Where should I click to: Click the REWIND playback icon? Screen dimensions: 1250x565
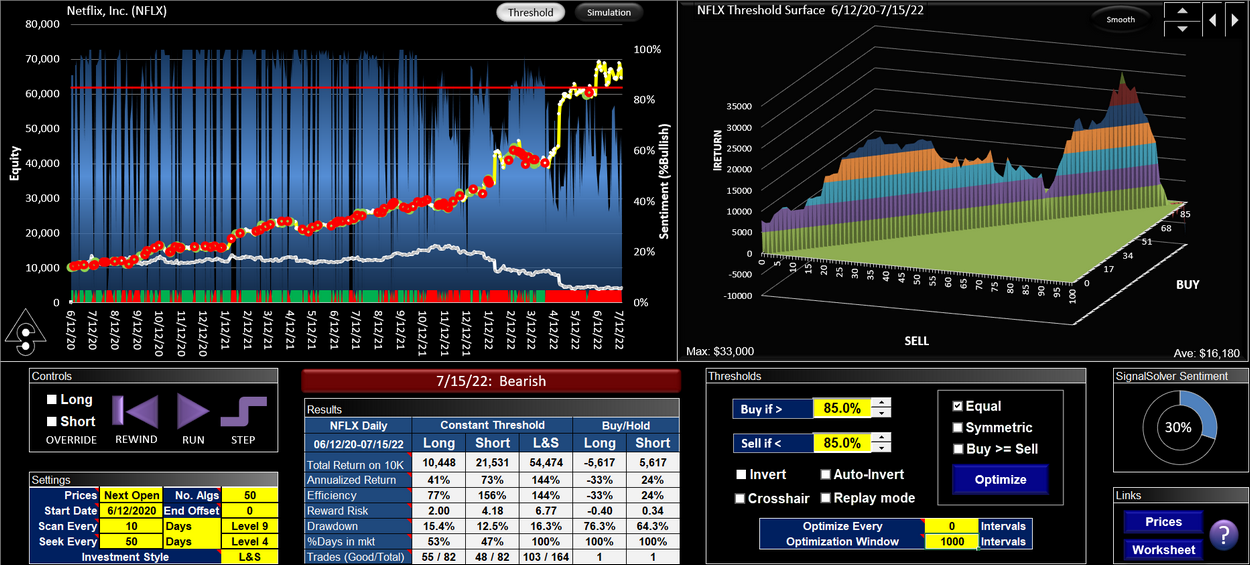tap(135, 412)
